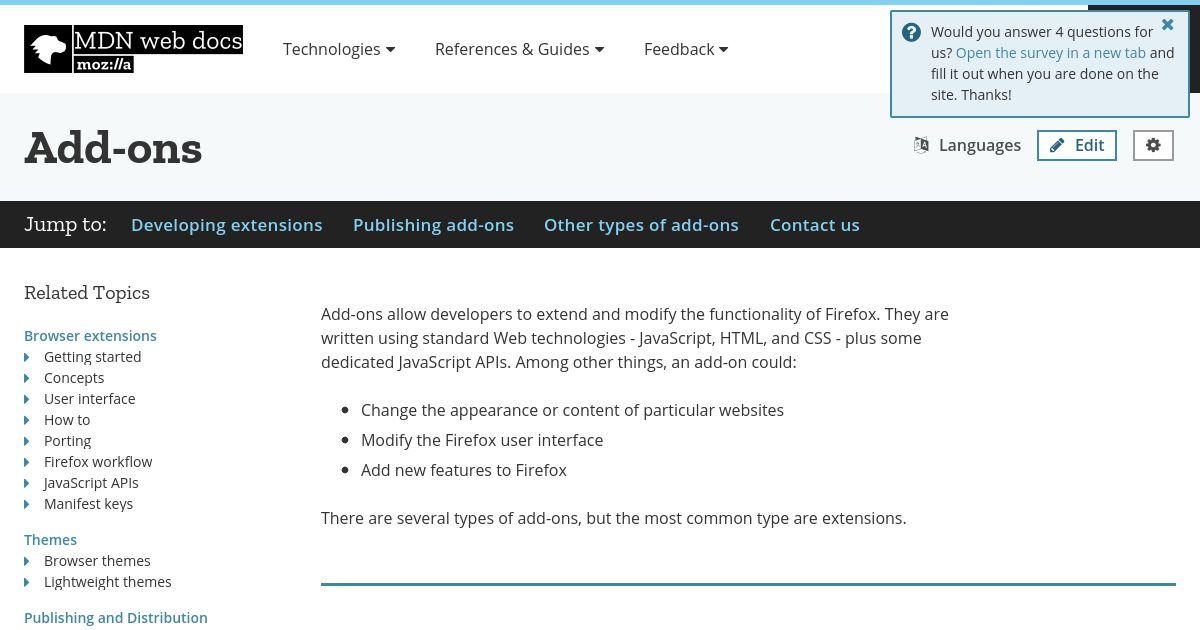
Task: Click the pencil Edit button
Action: (x=1077, y=145)
